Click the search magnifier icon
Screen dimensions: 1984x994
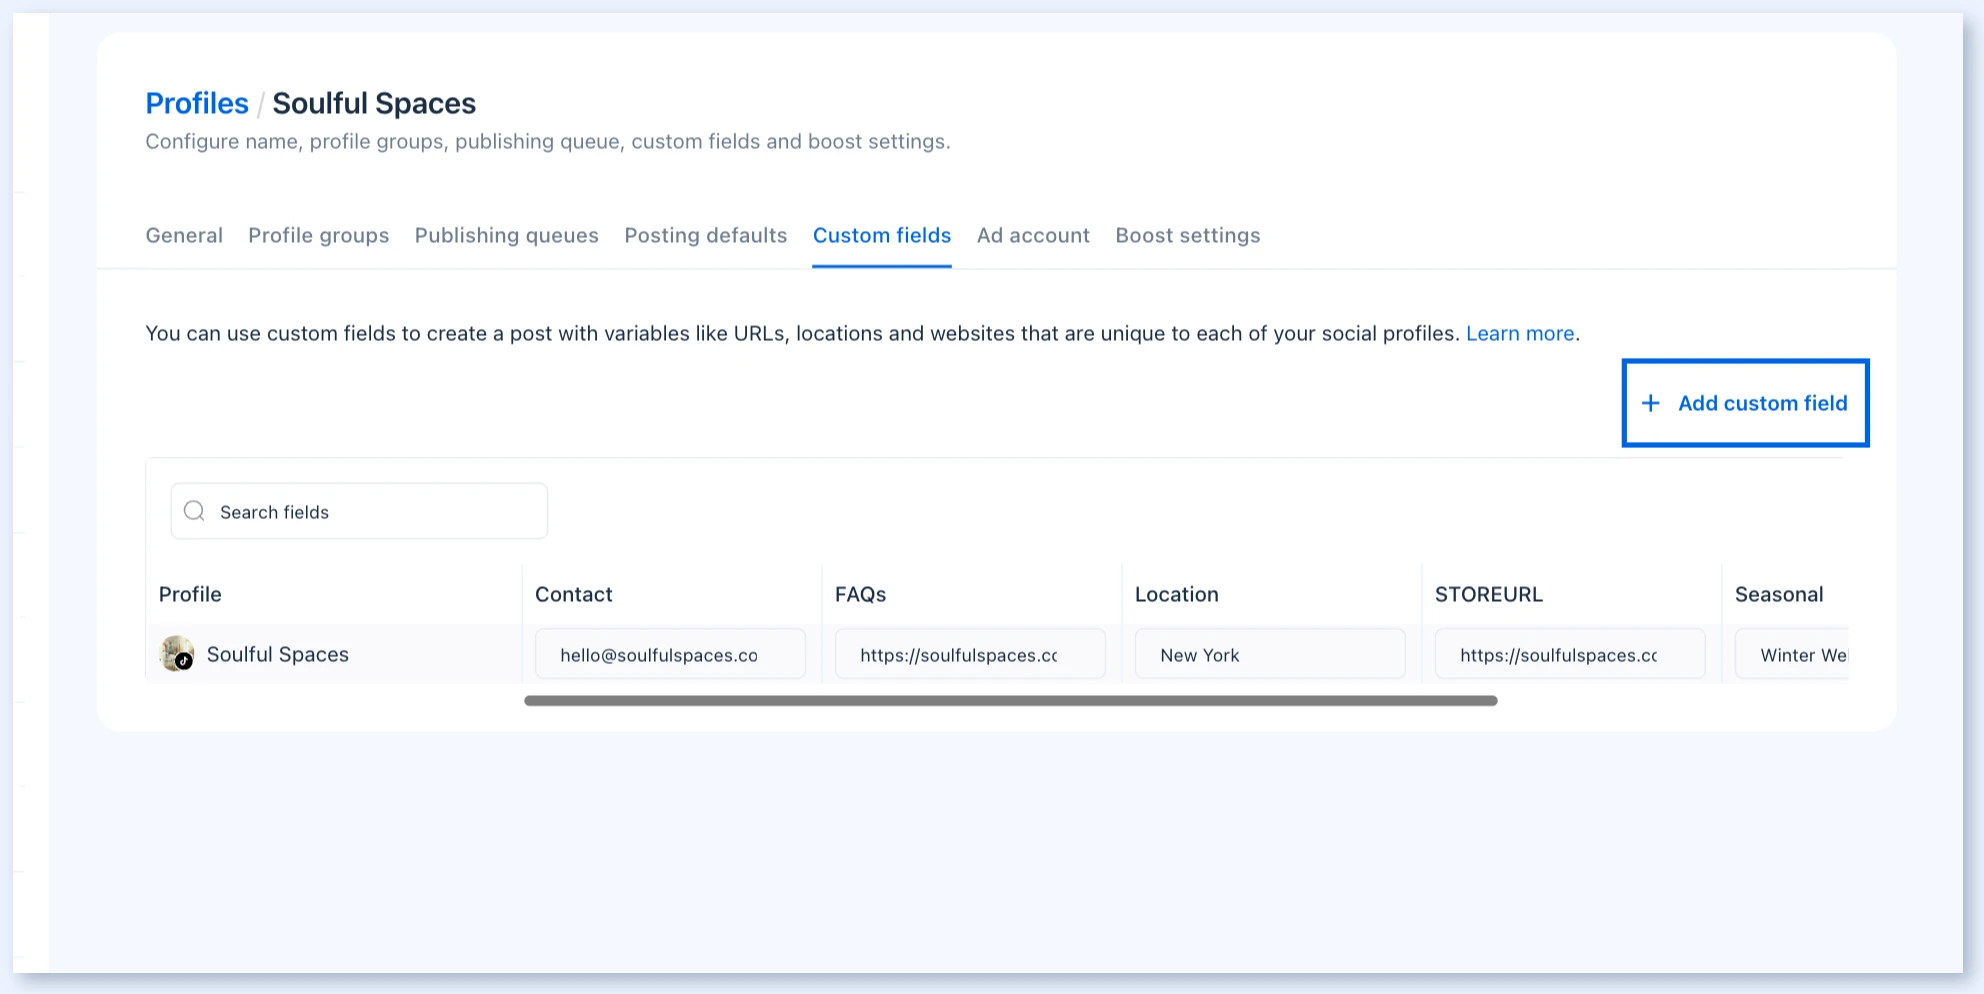pyautogui.click(x=195, y=511)
